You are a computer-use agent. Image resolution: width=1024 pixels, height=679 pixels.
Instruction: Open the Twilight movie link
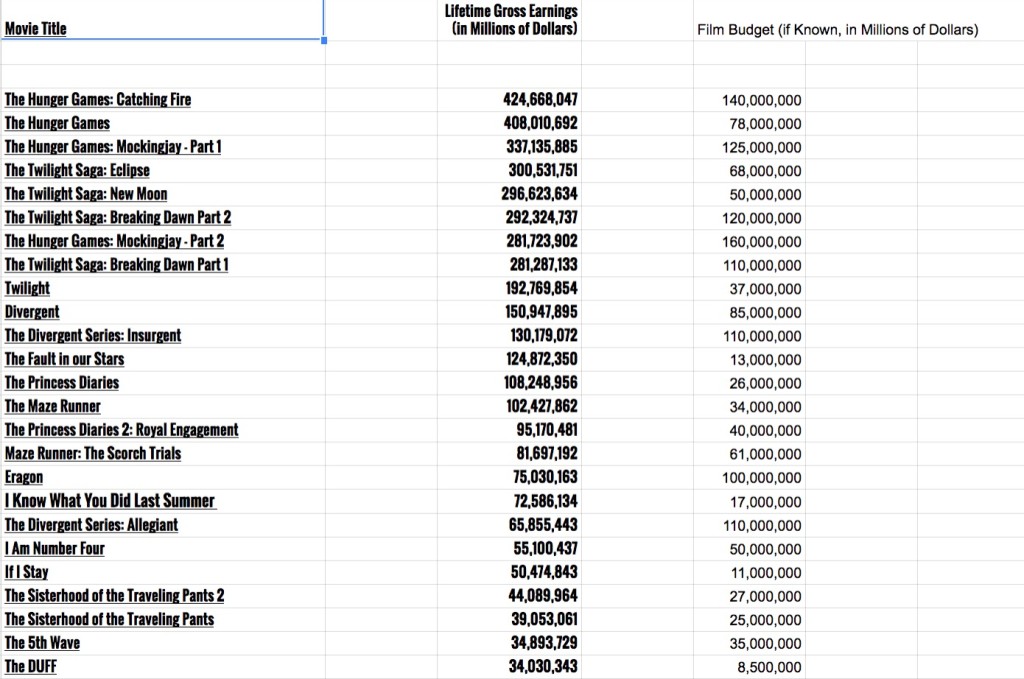27,288
